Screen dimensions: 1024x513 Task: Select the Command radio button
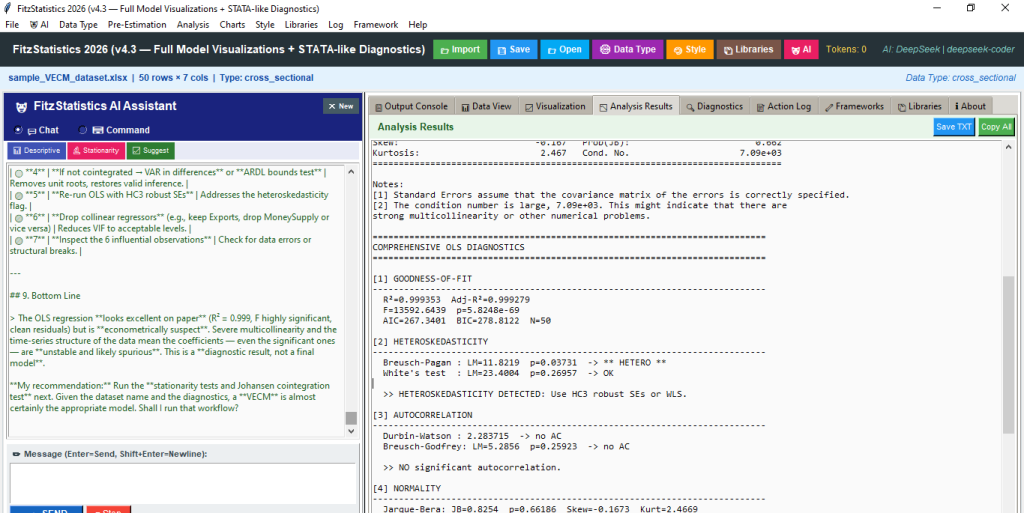tap(83, 130)
